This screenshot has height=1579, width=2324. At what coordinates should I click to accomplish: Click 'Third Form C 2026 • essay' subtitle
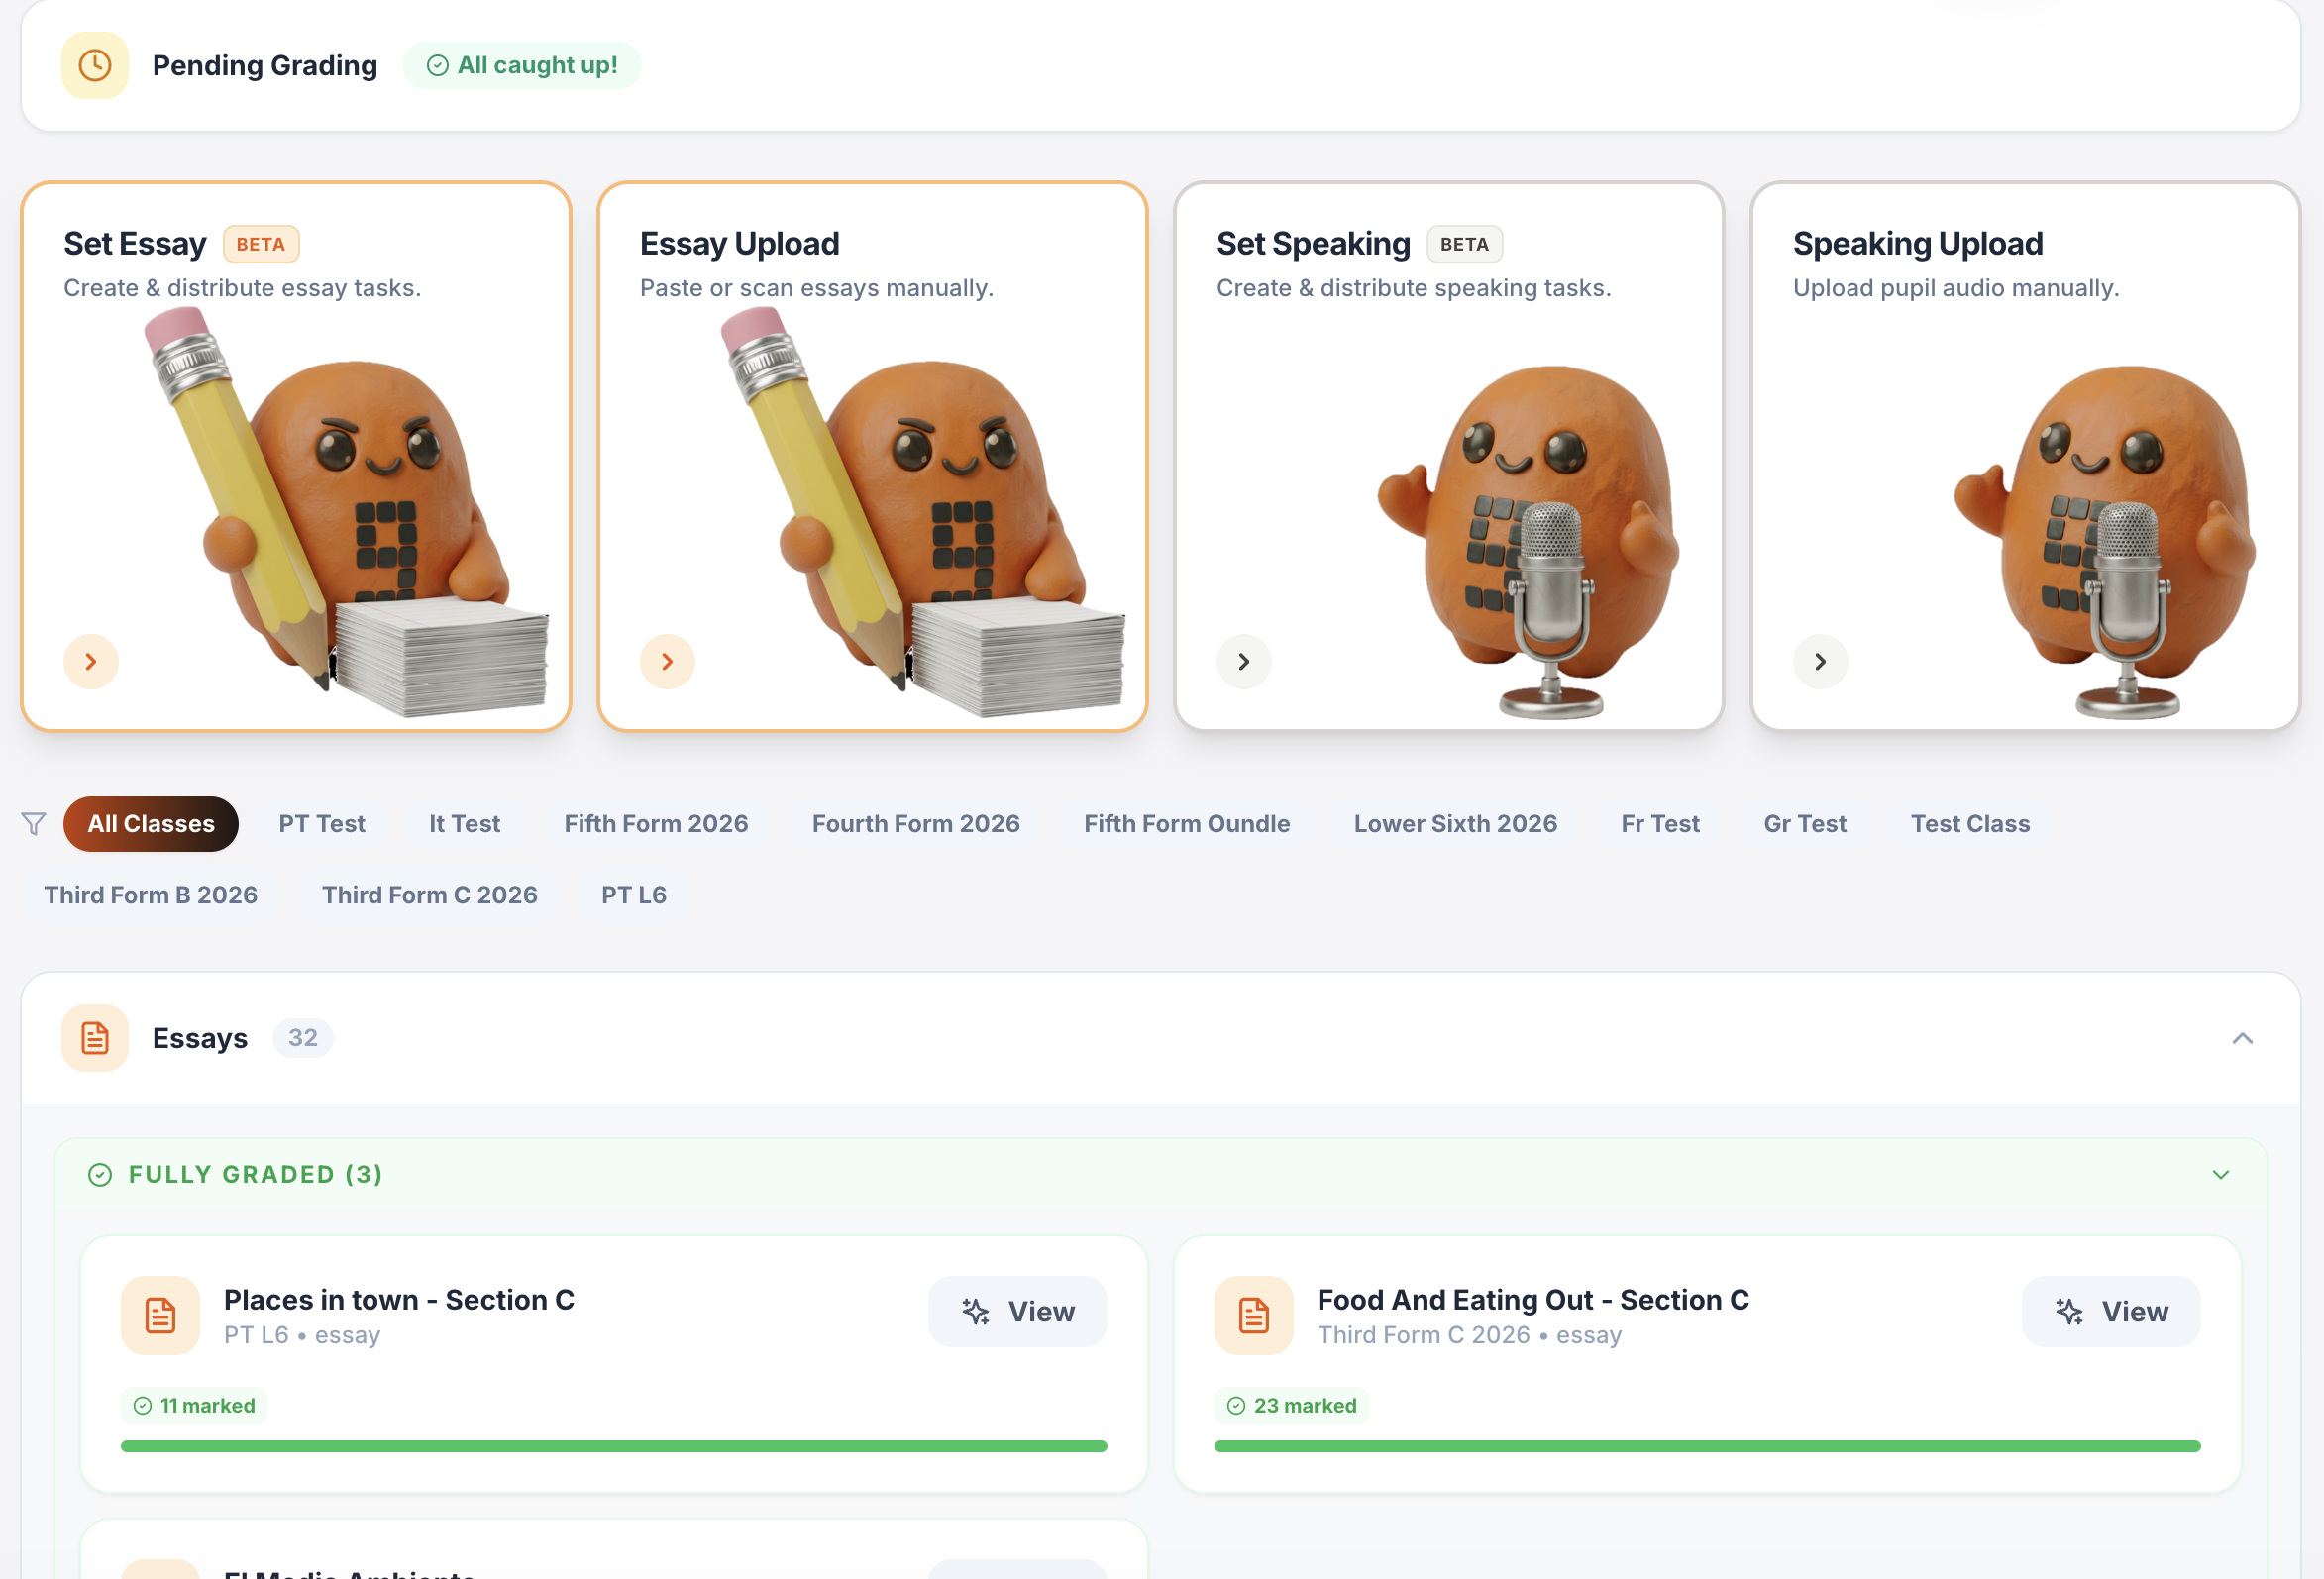(1470, 1336)
